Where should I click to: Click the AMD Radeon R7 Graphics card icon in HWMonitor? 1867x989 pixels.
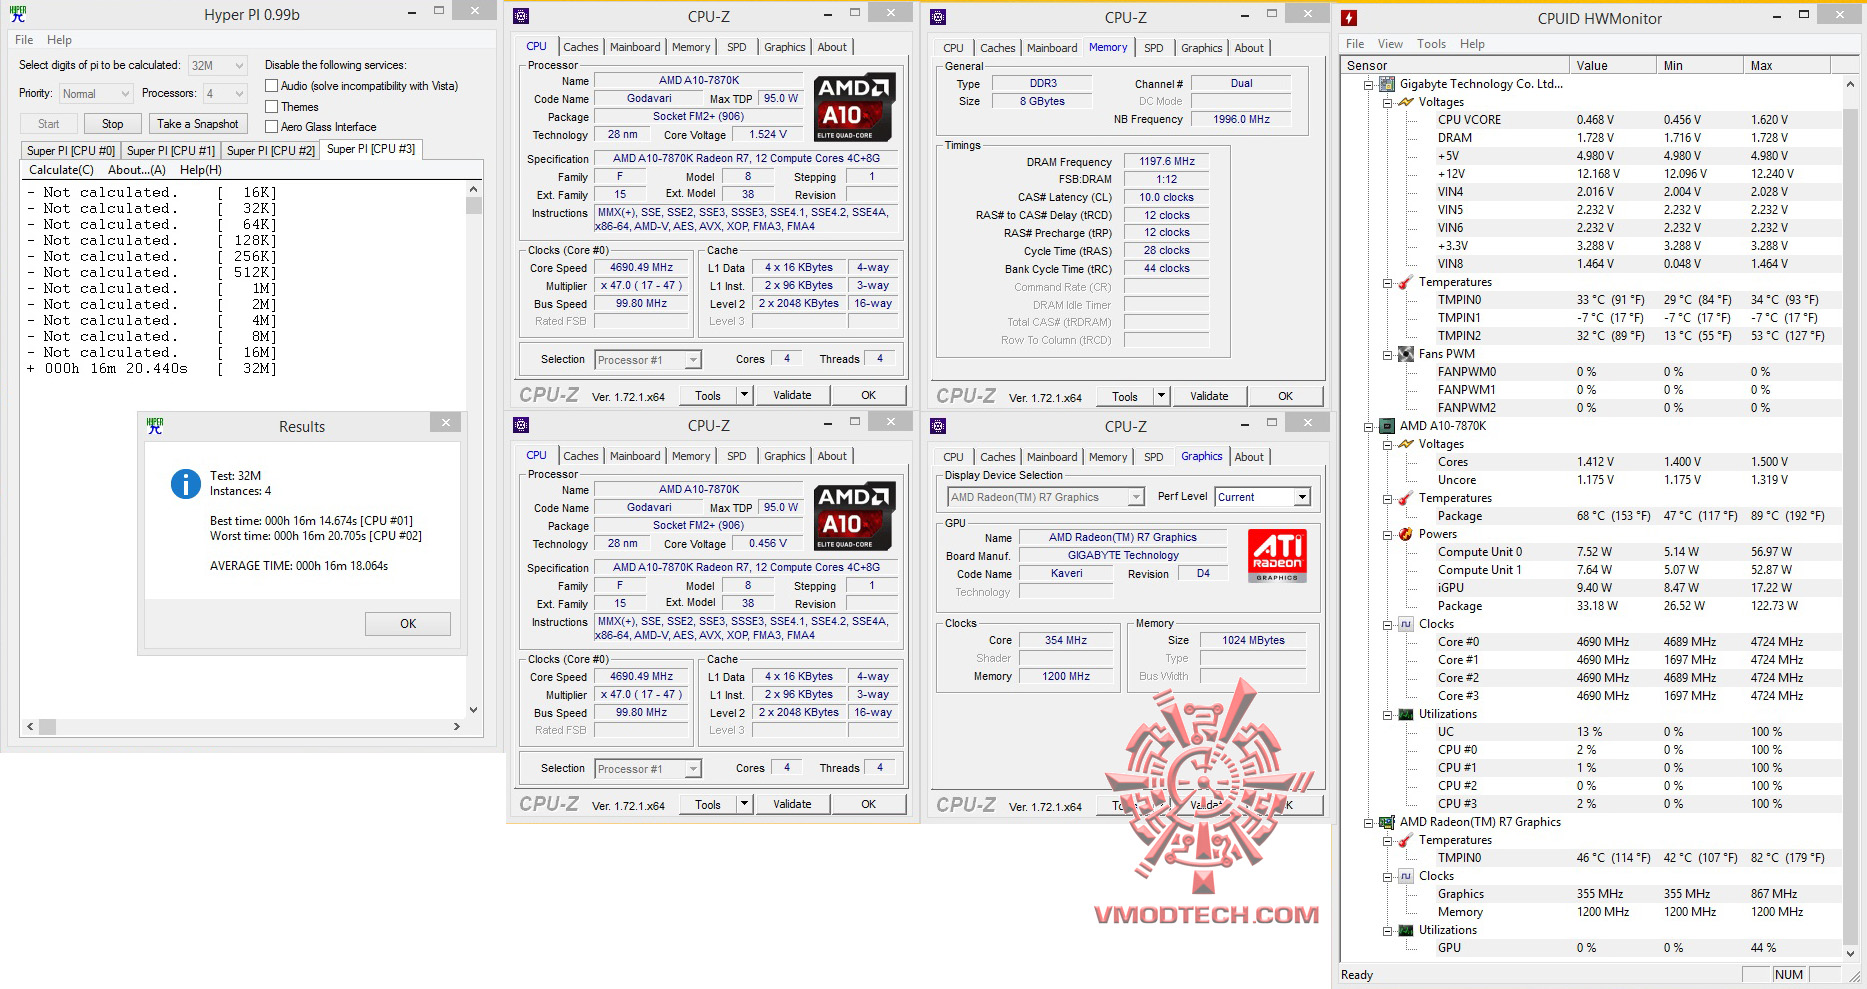pos(1386,822)
